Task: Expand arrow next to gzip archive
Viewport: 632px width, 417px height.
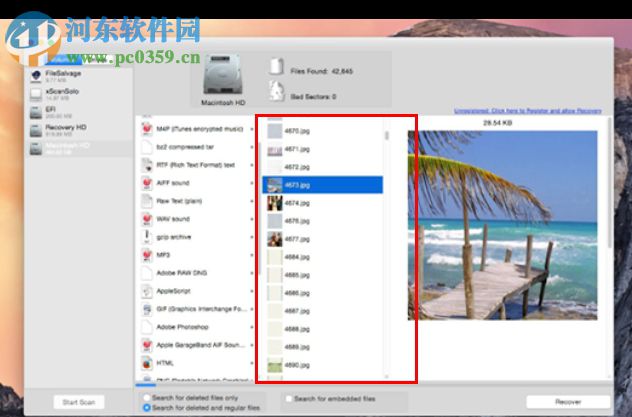Action: (252, 237)
